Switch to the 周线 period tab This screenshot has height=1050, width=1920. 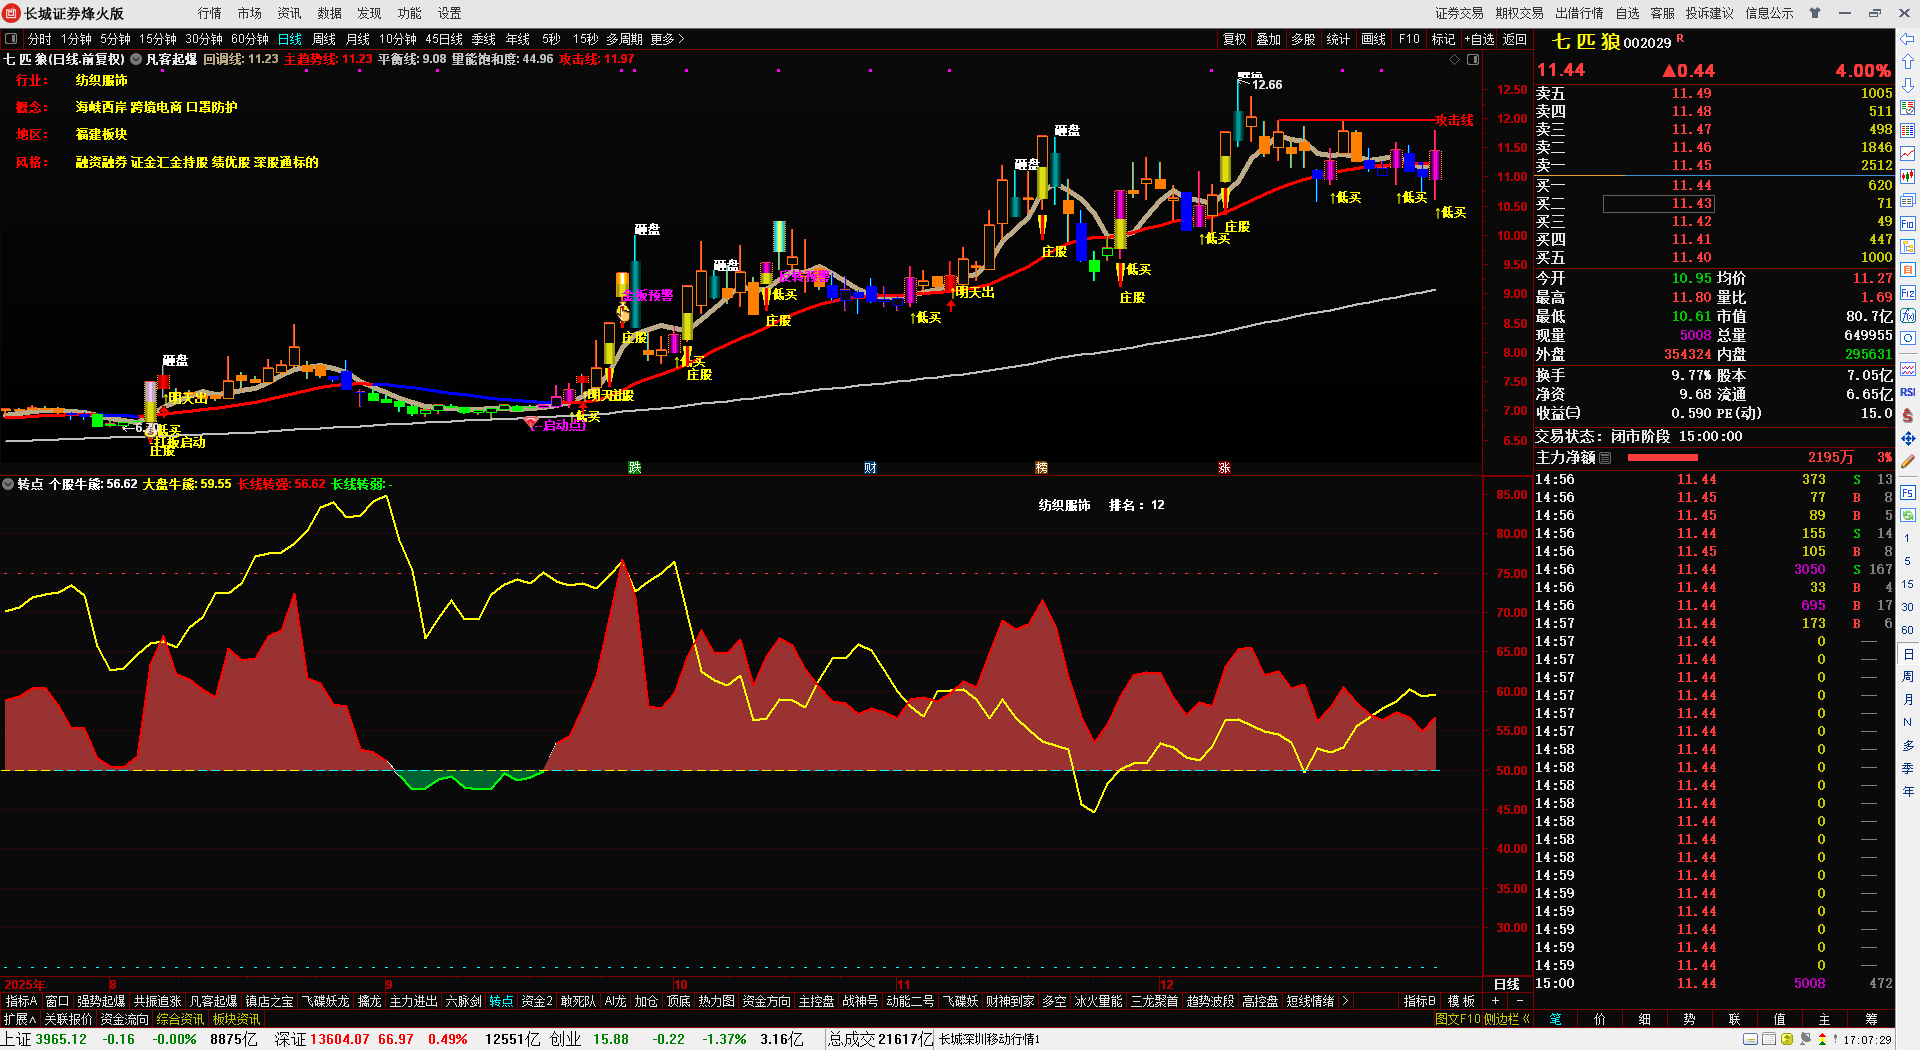coord(324,39)
